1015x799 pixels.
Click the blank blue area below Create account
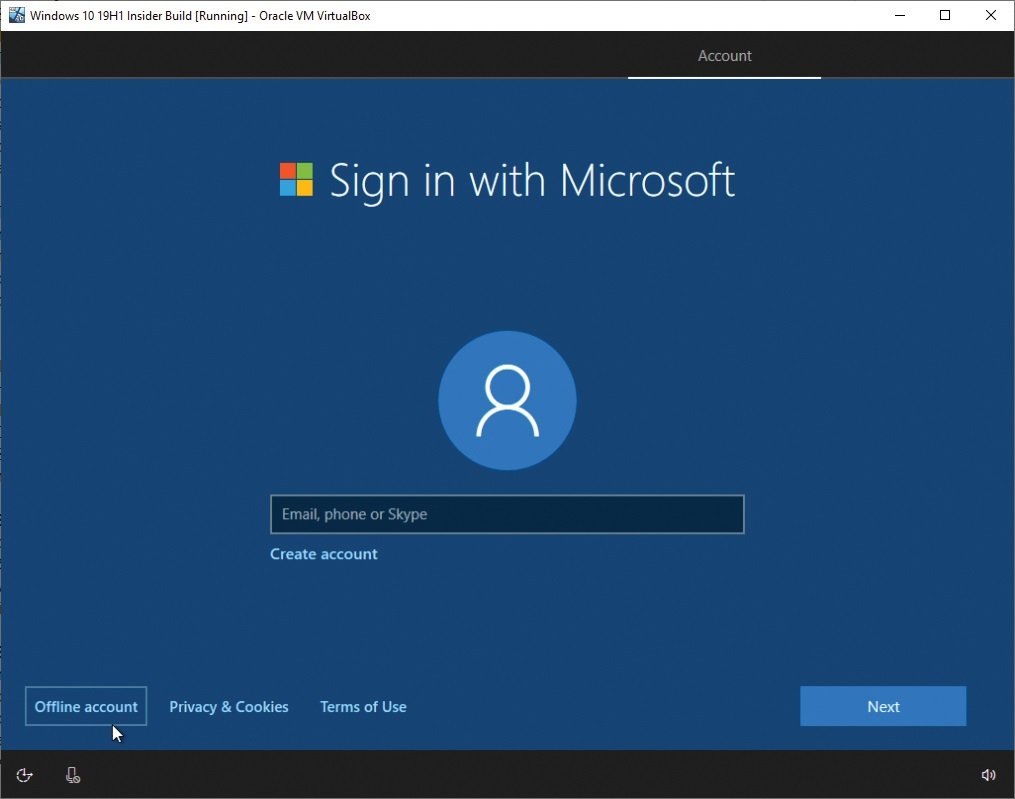pos(507,622)
